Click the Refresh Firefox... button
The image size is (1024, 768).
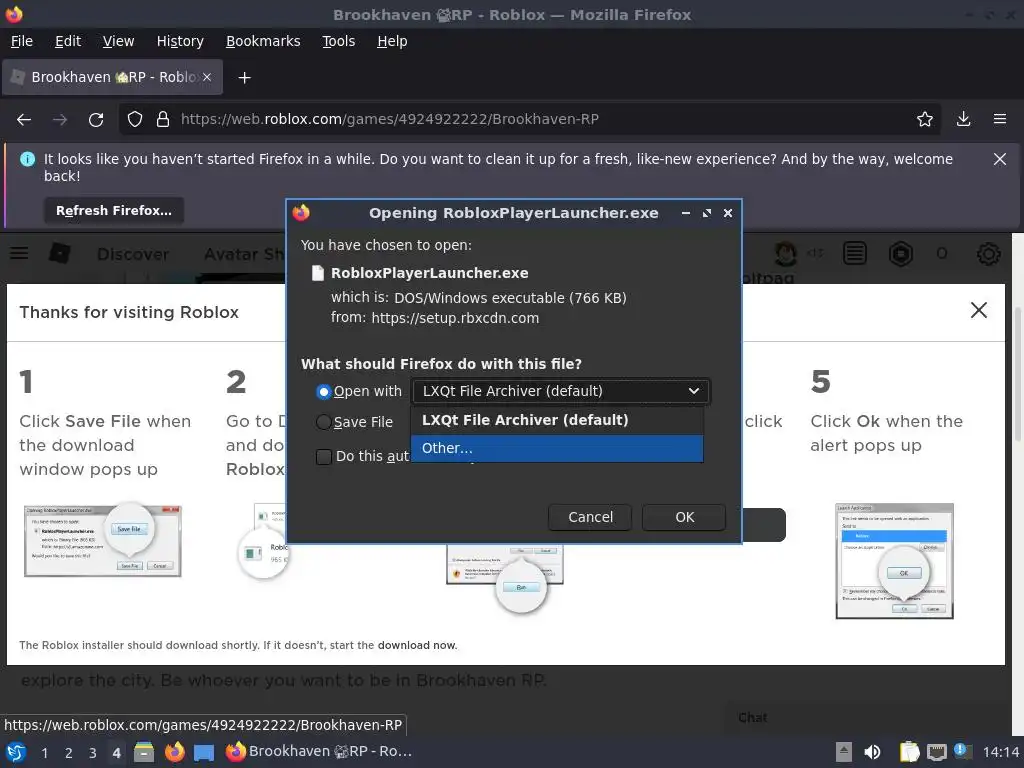pos(114,210)
